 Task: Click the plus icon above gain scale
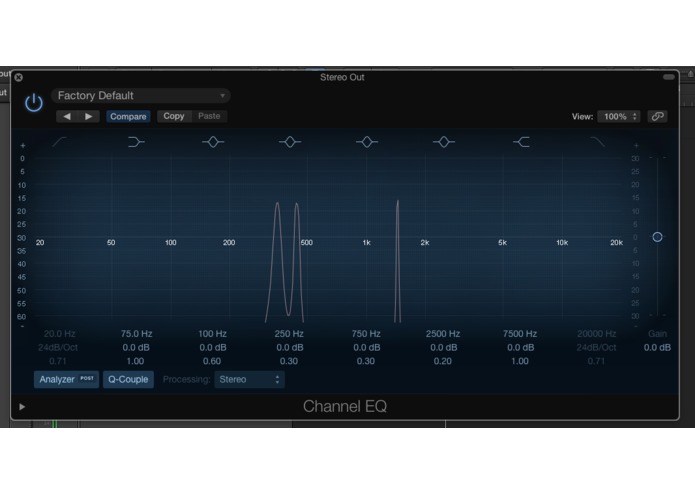pos(636,145)
